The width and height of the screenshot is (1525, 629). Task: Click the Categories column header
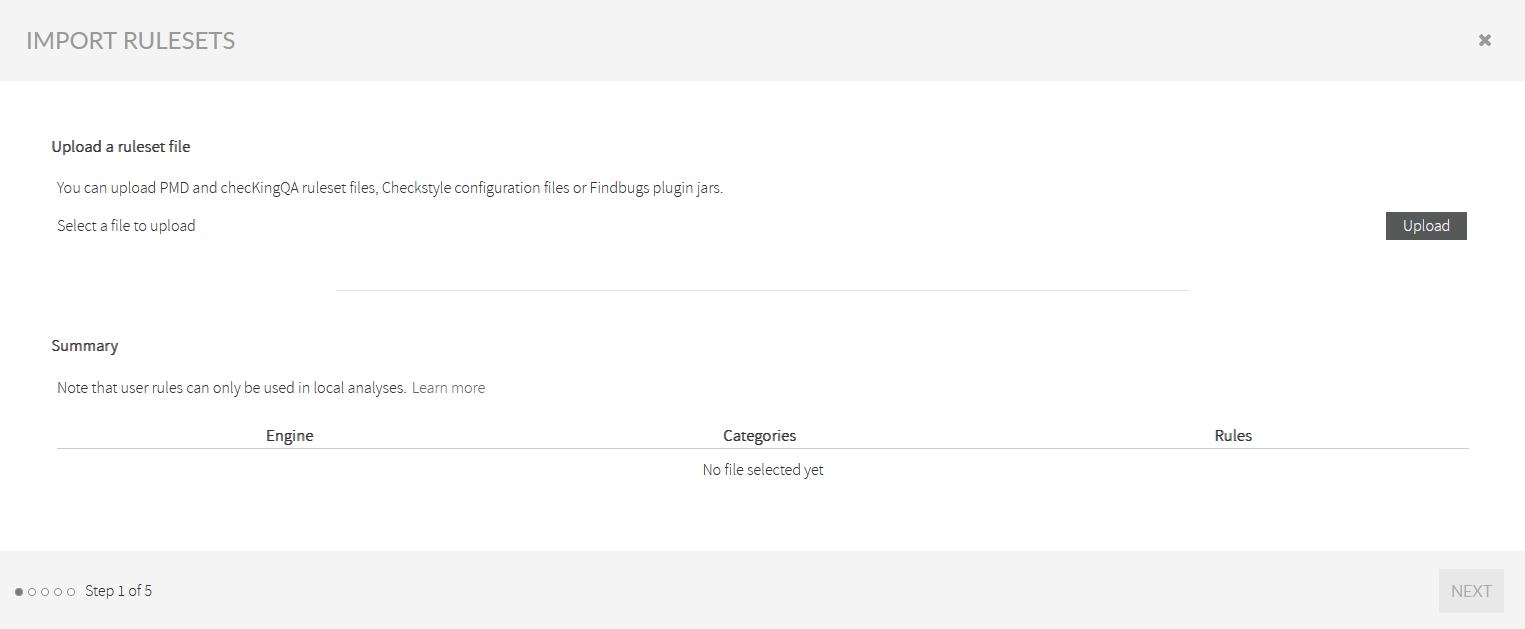click(x=759, y=435)
